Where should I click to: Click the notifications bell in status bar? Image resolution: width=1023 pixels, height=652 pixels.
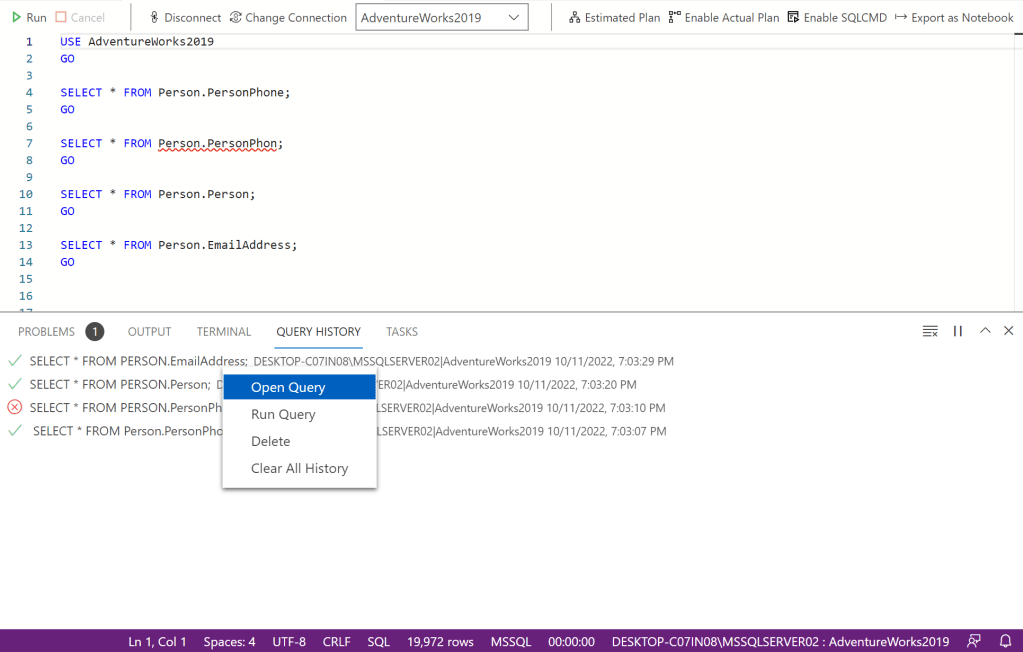click(x=1006, y=641)
